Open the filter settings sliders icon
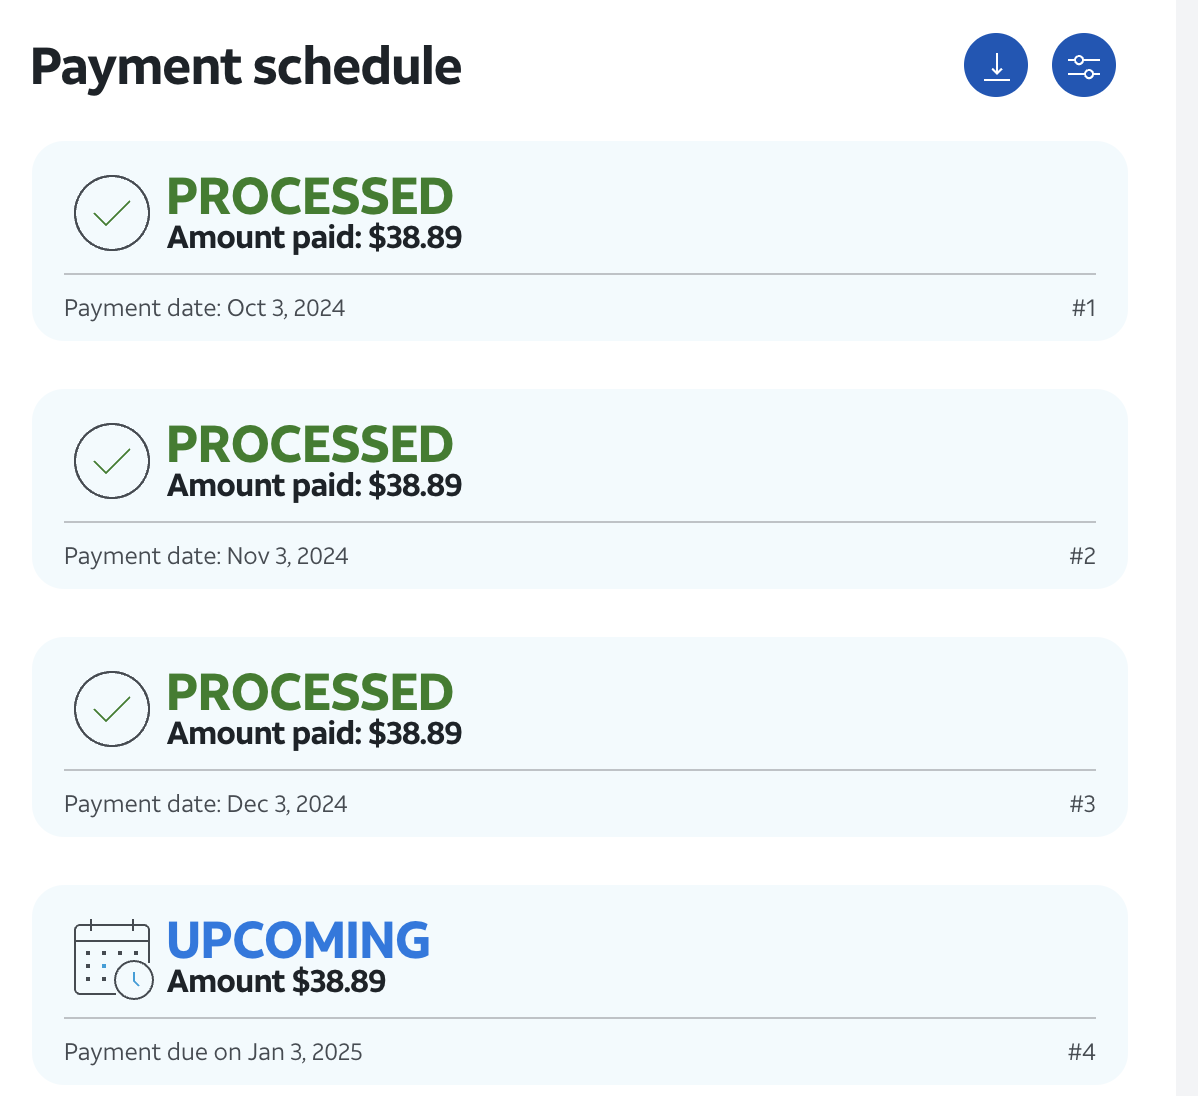Viewport: 1198px width, 1096px height. tap(1083, 66)
